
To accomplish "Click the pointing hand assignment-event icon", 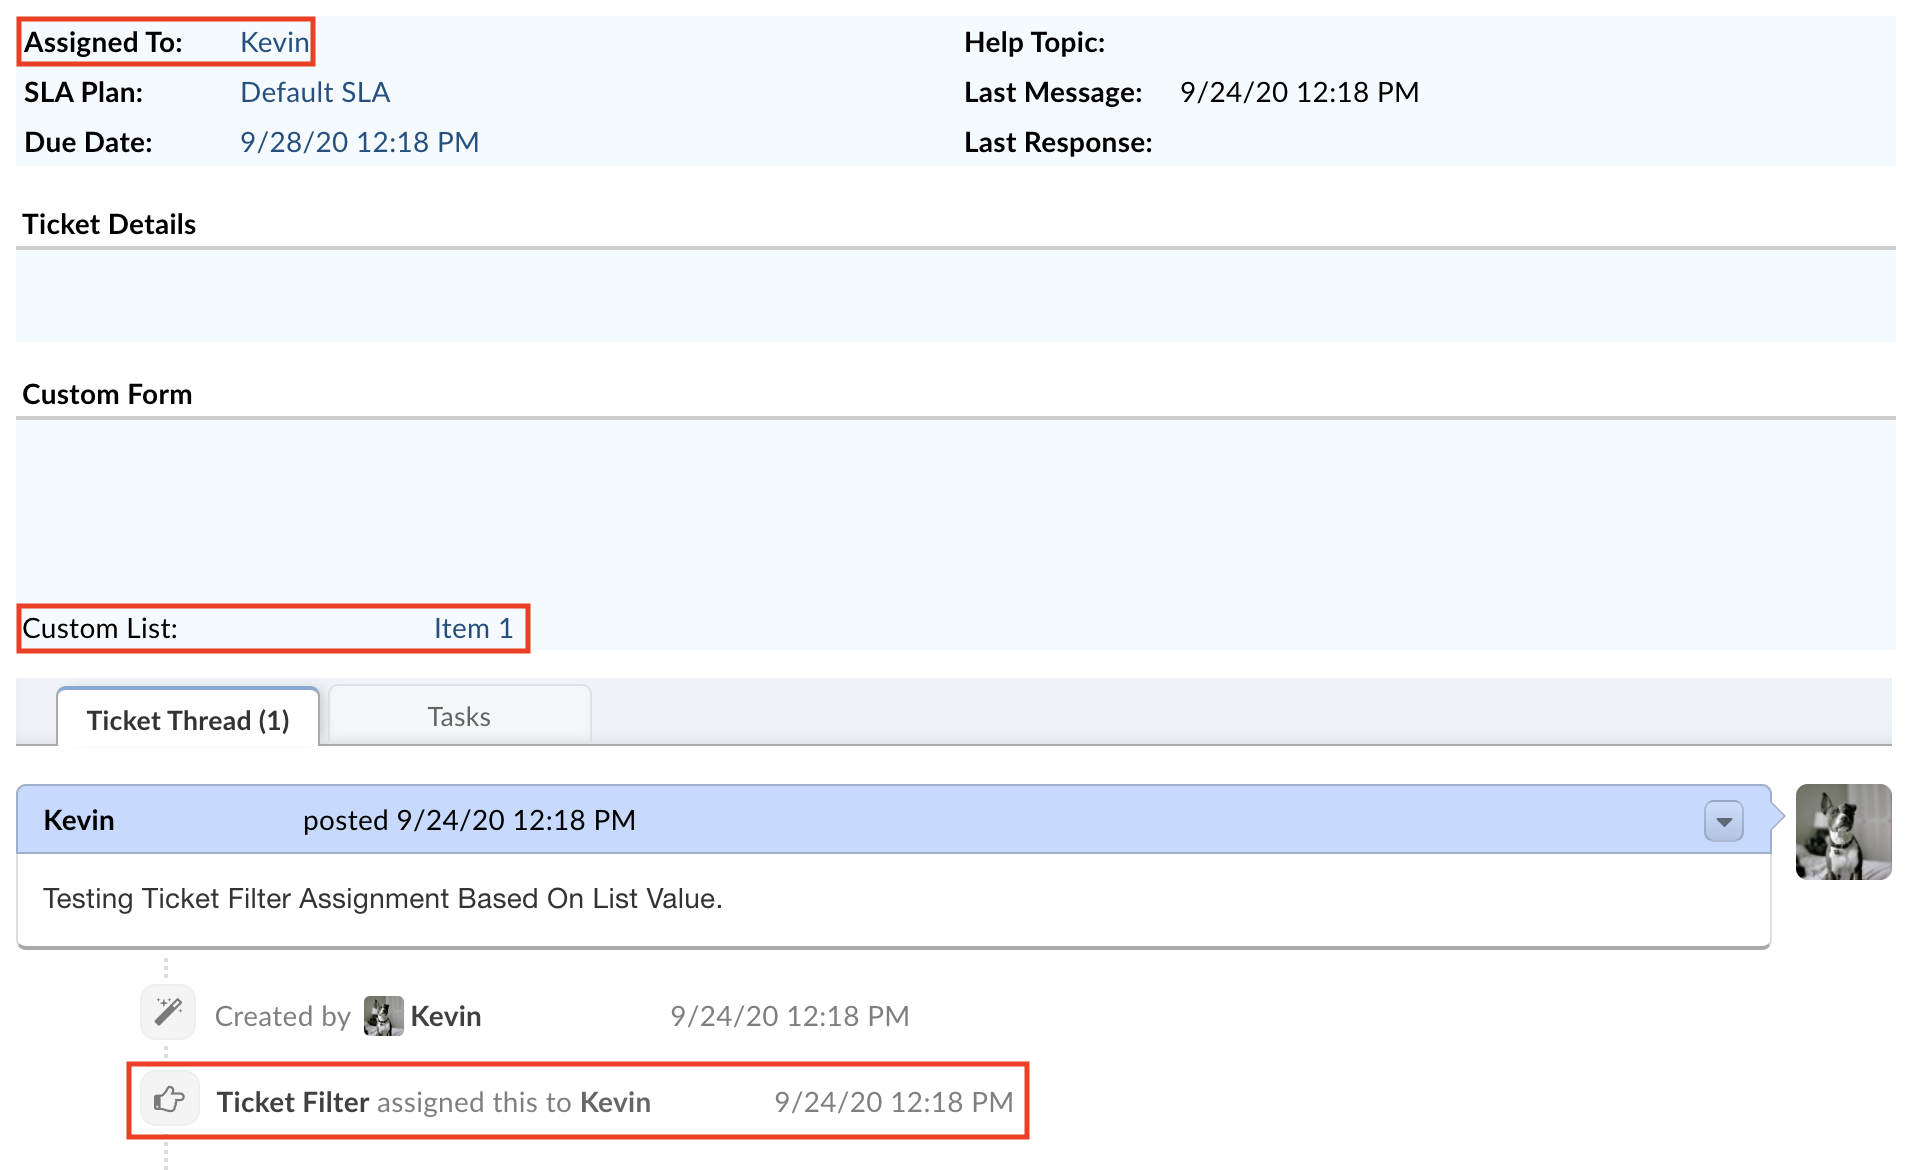I will [169, 1101].
